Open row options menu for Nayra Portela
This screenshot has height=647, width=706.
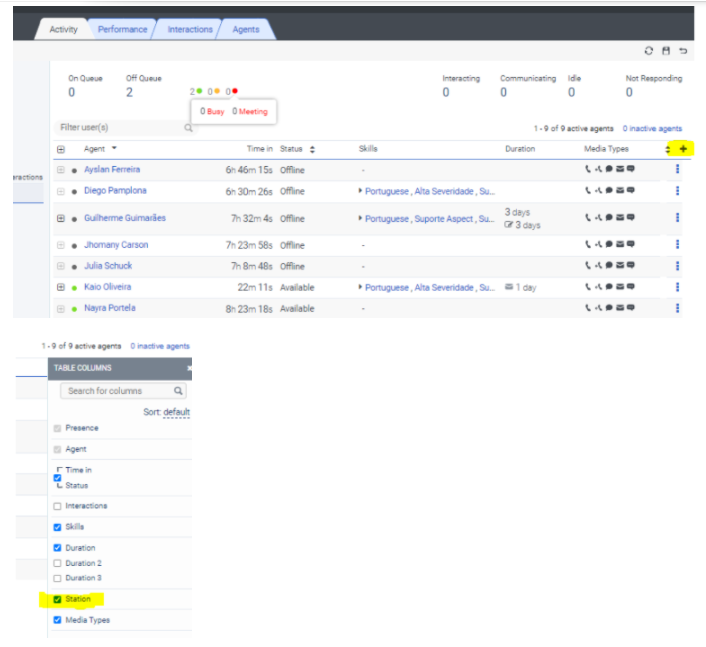click(677, 308)
